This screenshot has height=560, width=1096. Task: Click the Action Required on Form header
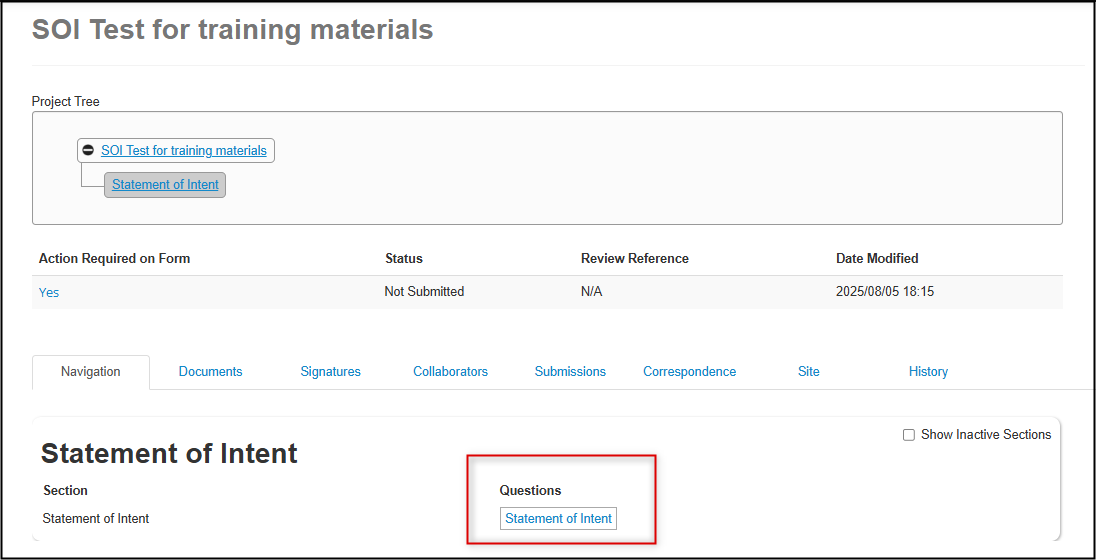point(115,259)
